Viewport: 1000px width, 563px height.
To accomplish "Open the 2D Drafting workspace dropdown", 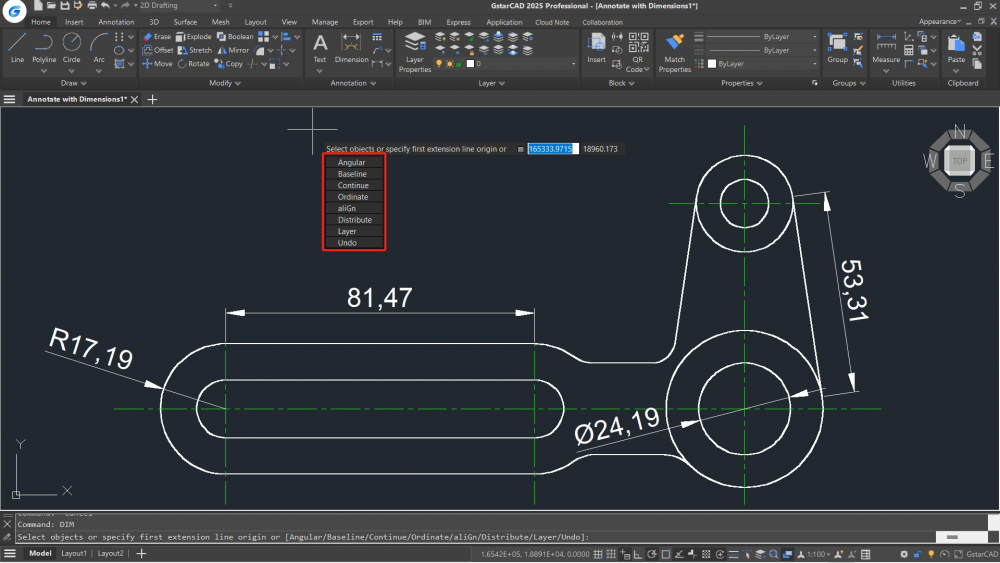I will [178, 6].
